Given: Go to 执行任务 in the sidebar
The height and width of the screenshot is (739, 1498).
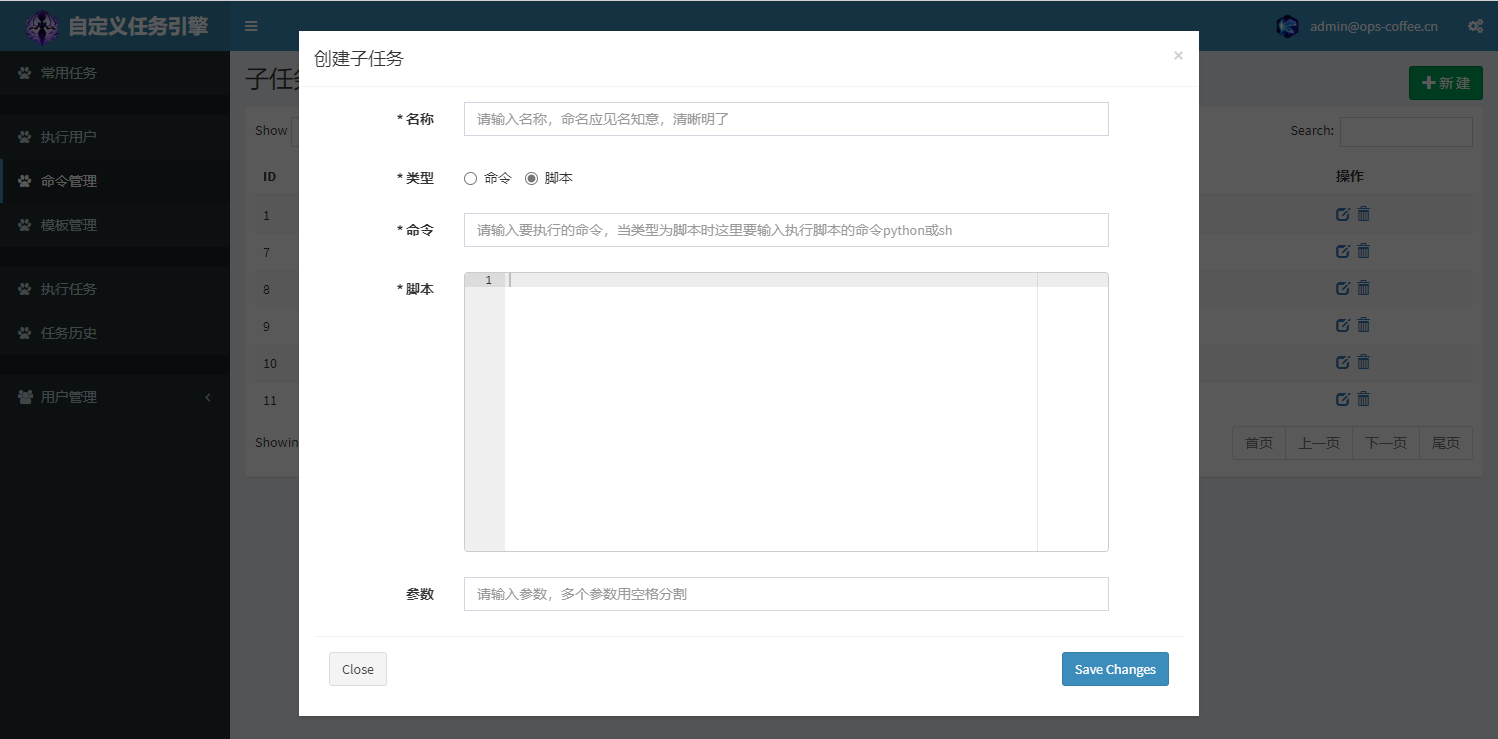Looking at the screenshot, I should click(68, 289).
